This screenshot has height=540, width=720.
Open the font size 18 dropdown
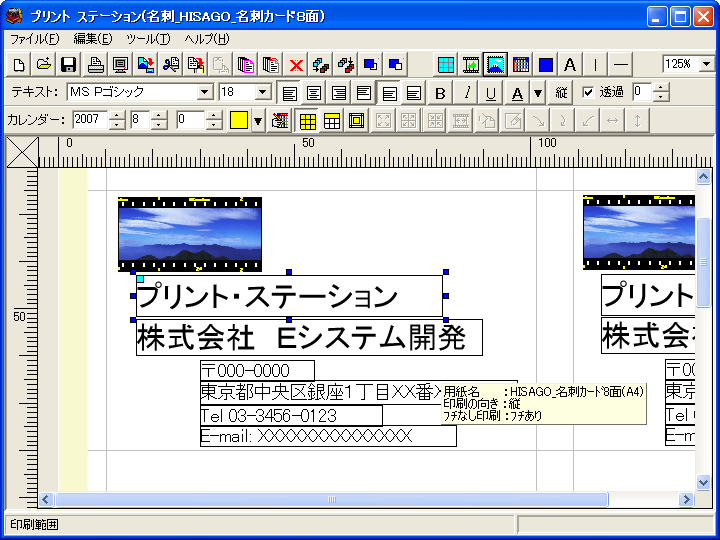[263, 92]
